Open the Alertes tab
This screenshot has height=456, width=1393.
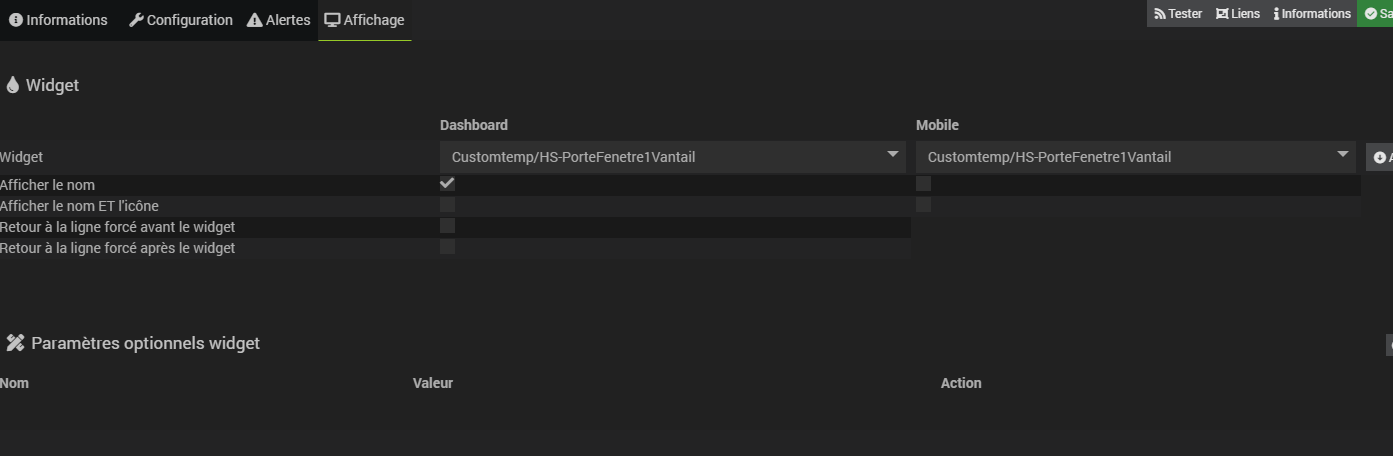279,20
